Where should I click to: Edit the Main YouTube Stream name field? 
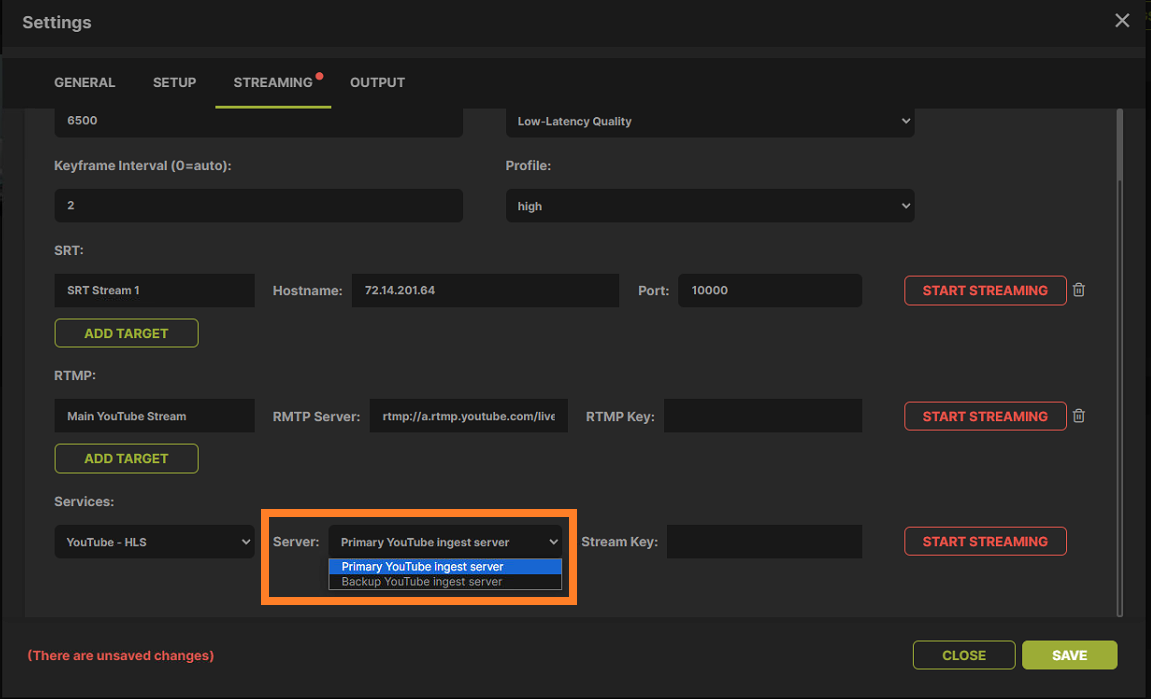[x=154, y=416]
